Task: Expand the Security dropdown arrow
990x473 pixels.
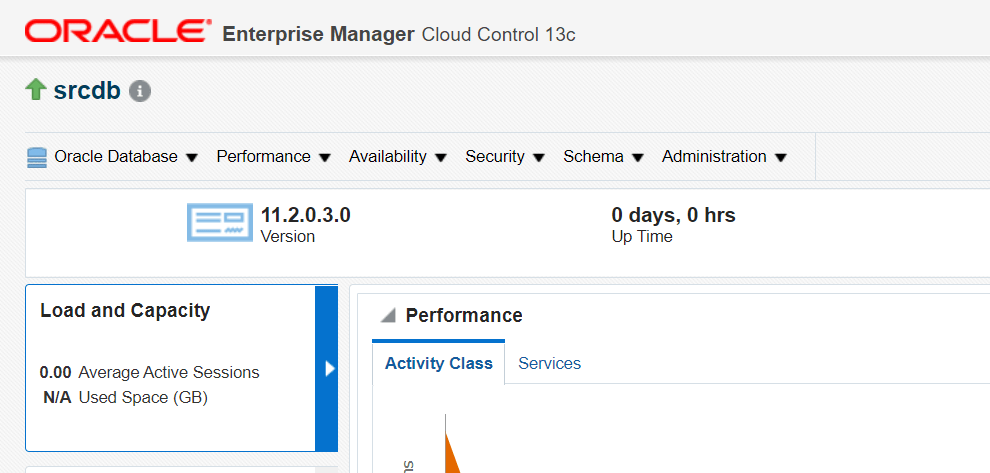Action: 539,157
